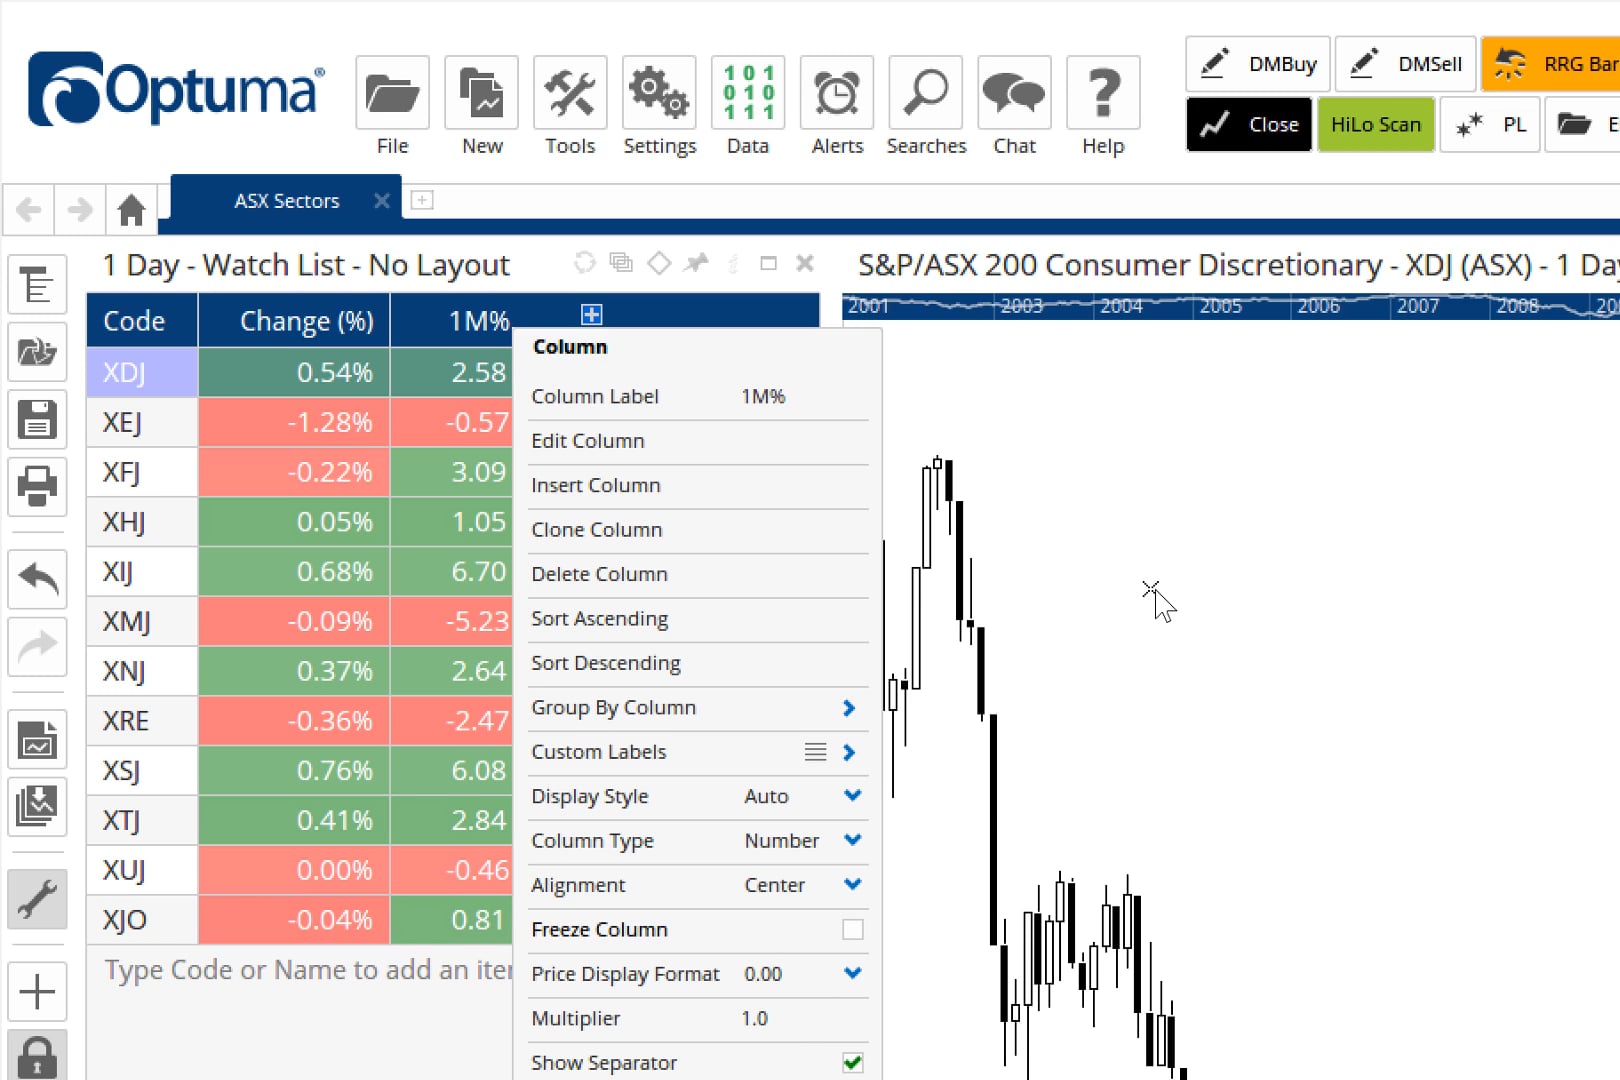Click the New document icon

482,93
